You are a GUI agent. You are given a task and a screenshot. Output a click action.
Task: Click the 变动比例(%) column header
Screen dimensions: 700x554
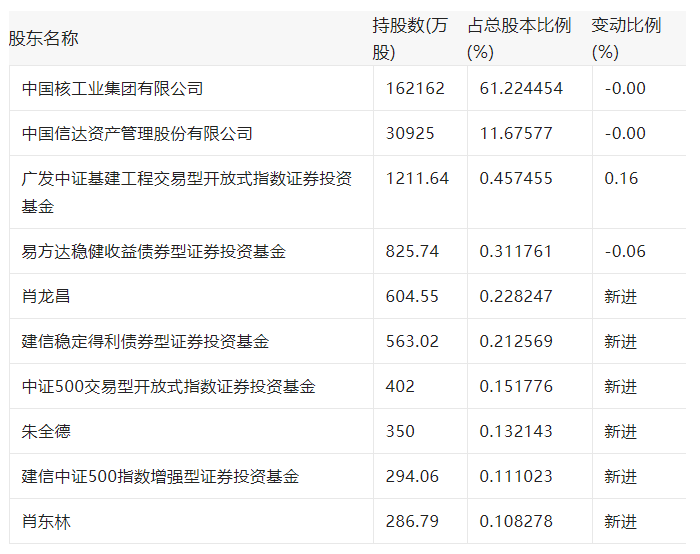(626, 39)
